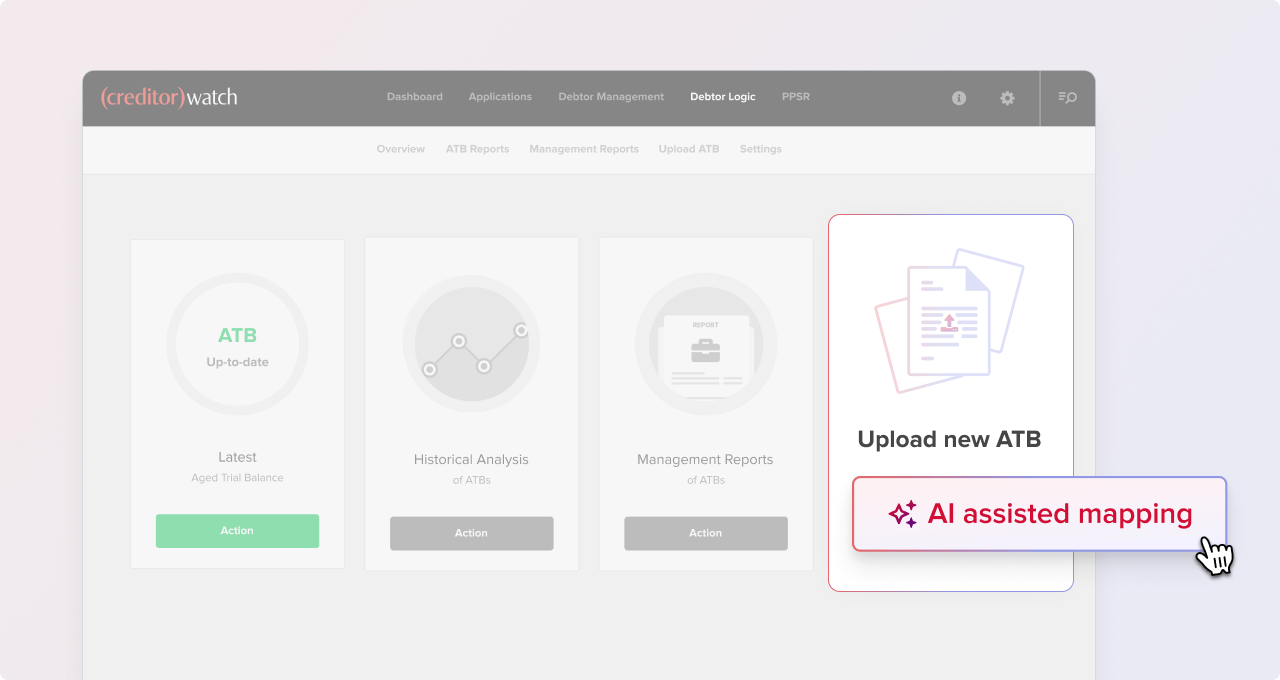Go to the Dashboard menu
The height and width of the screenshot is (680, 1280).
coord(414,97)
